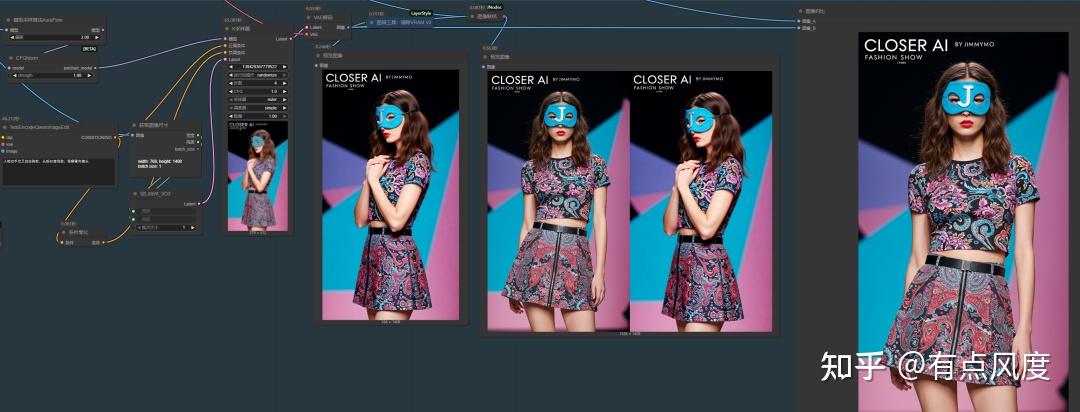The height and width of the screenshot is (412, 1080).
Task: Click the clip input port on TextEncodeQwenImageEdit
Action: 3,137
